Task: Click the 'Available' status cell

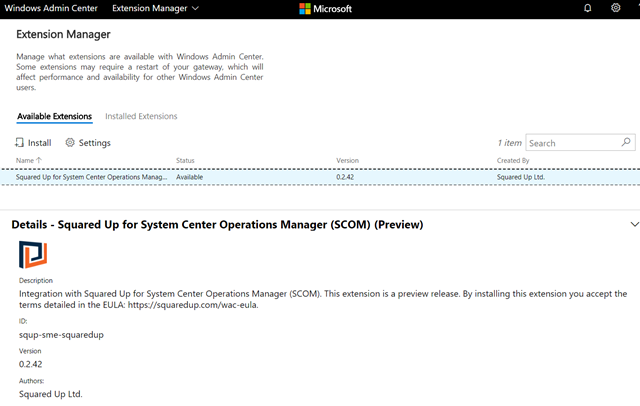Action: coord(189,177)
